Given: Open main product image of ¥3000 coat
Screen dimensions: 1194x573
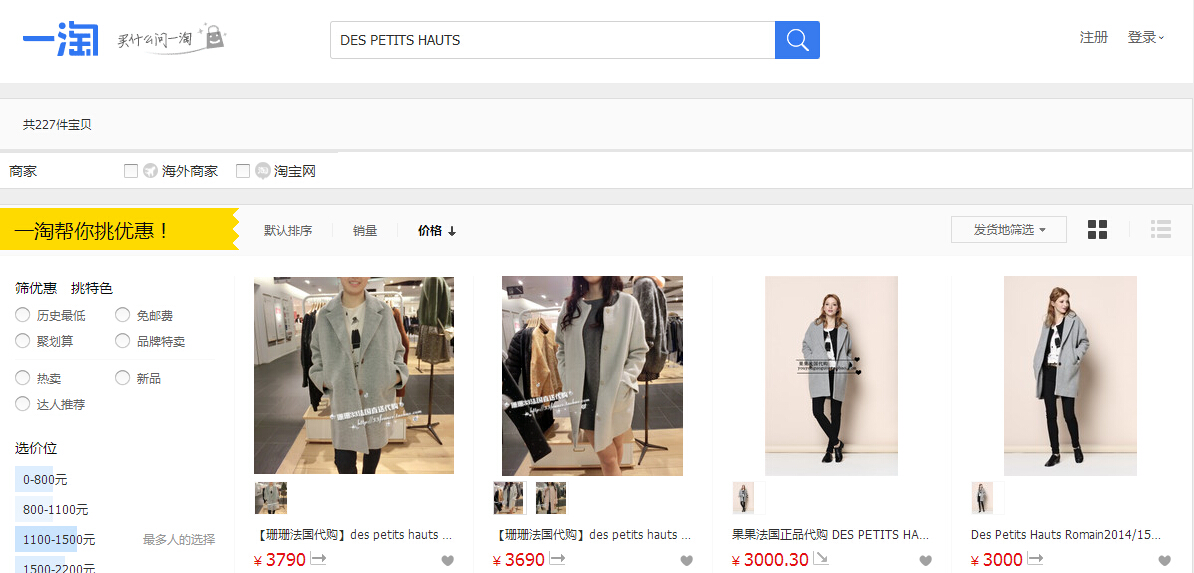Looking at the screenshot, I should (1070, 376).
